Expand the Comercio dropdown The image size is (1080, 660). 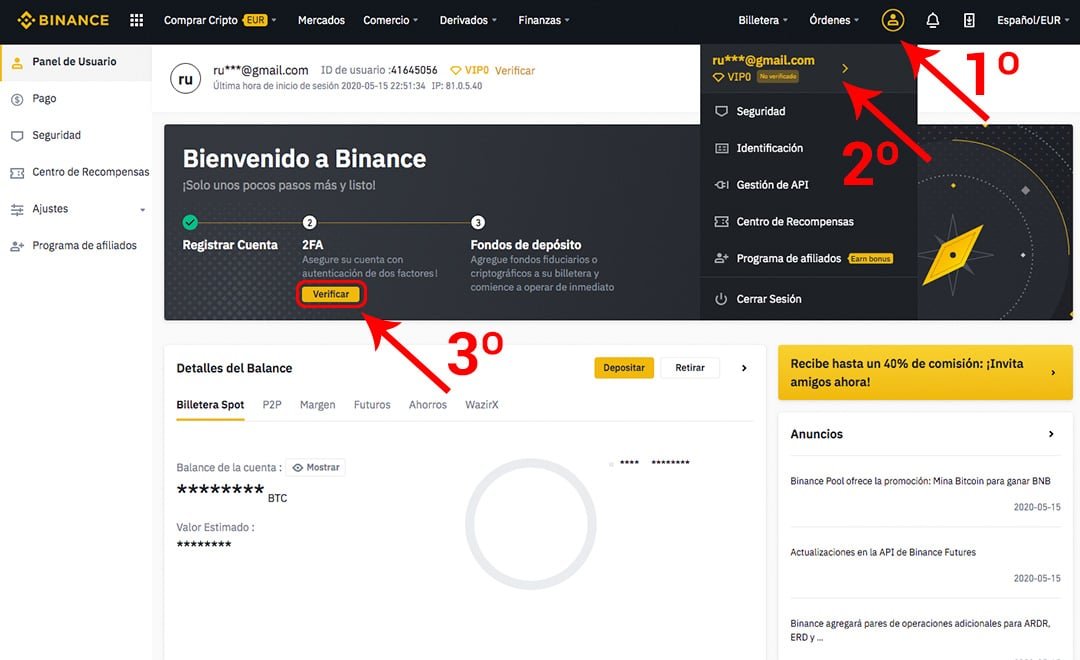[391, 20]
